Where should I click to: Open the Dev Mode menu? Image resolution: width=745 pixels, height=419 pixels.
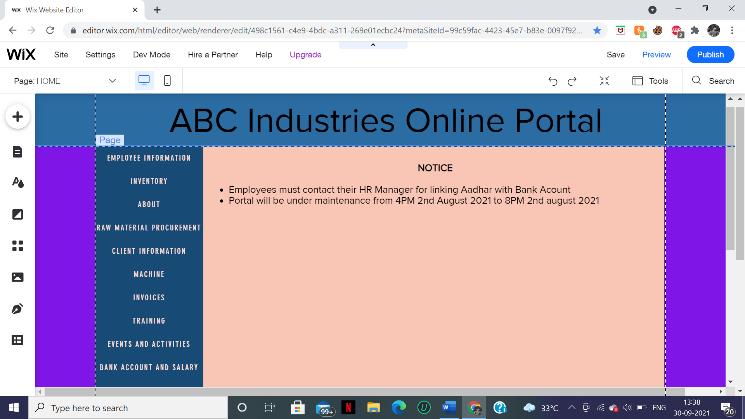(152, 55)
